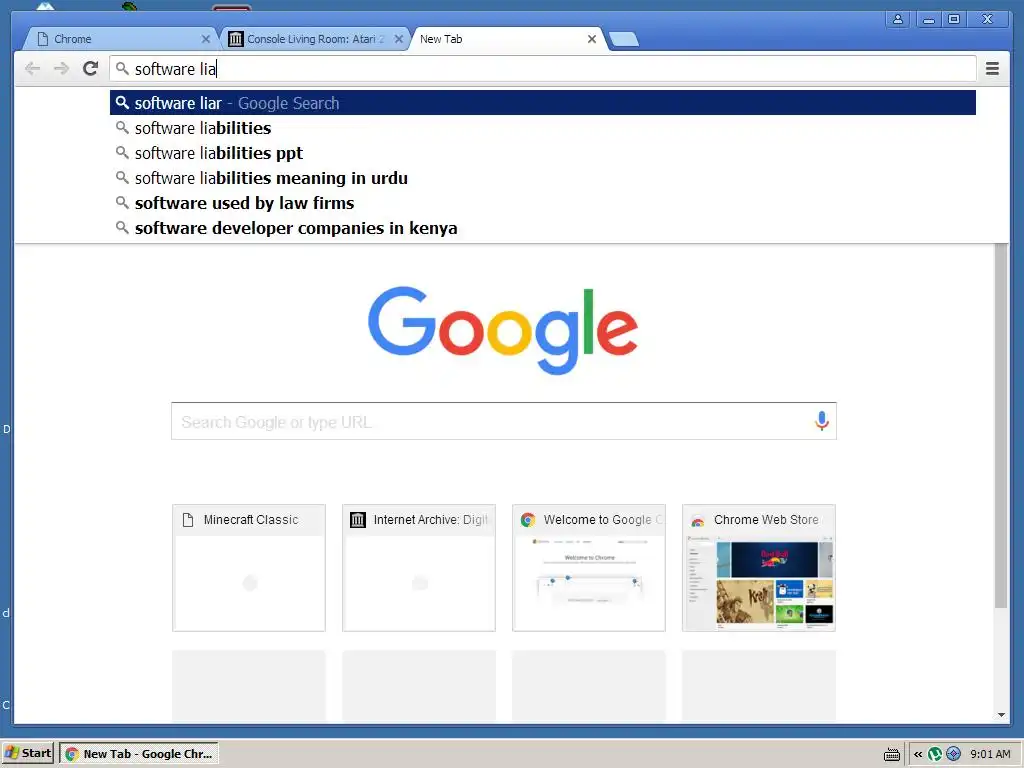Click the Minecraft Classic tile page icon
Viewport: 1024px width, 768px height.
coord(188,520)
